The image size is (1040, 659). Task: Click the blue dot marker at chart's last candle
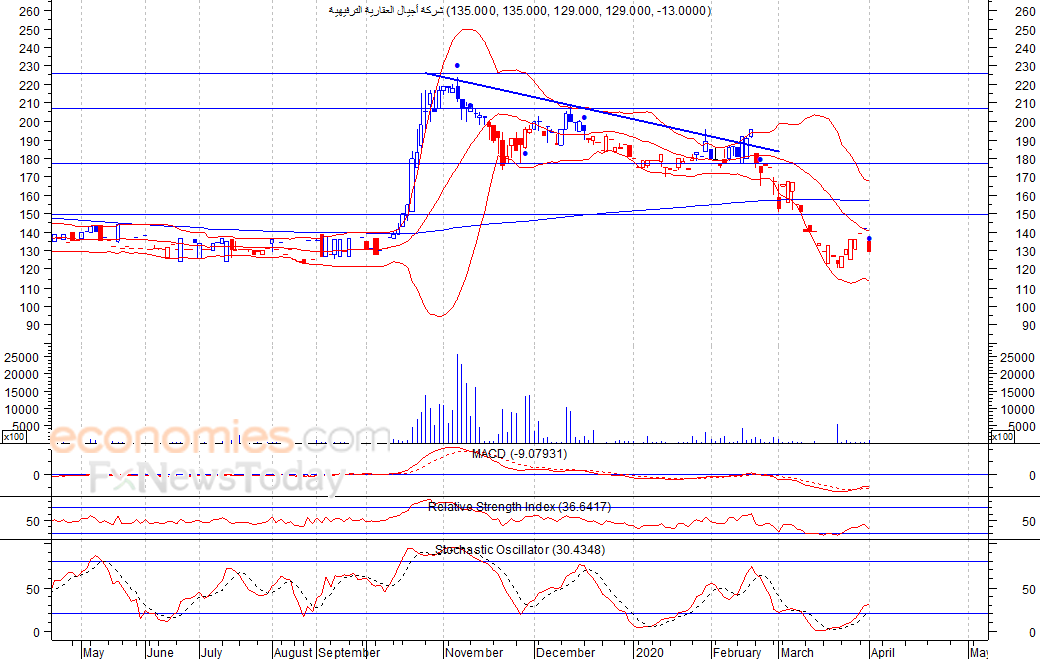870,238
